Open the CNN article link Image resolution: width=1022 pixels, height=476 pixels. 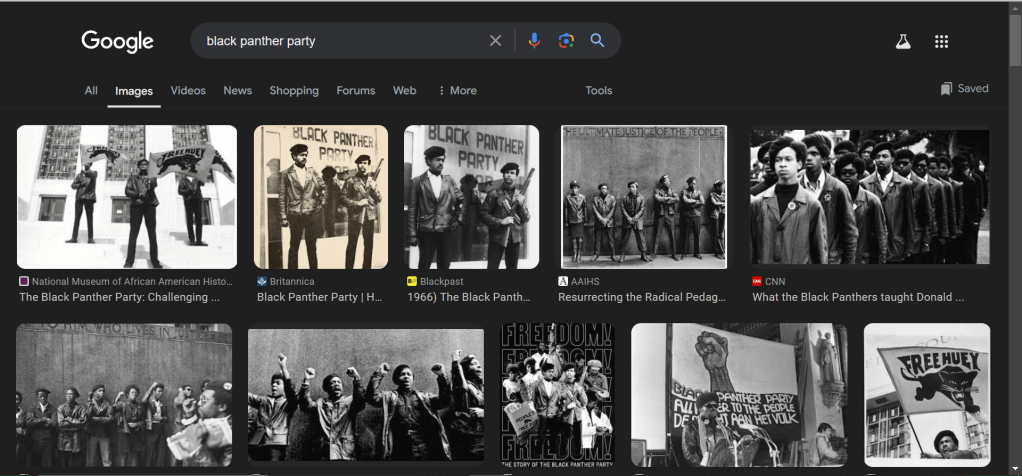(x=857, y=297)
